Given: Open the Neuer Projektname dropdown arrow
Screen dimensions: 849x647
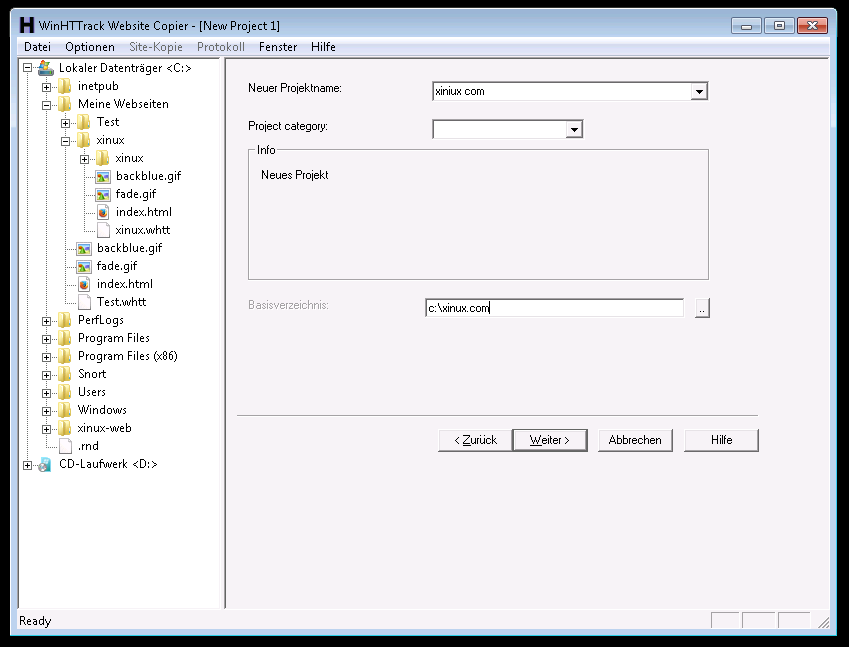Looking at the screenshot, I should pyautogui.click(x=699, y=92).
